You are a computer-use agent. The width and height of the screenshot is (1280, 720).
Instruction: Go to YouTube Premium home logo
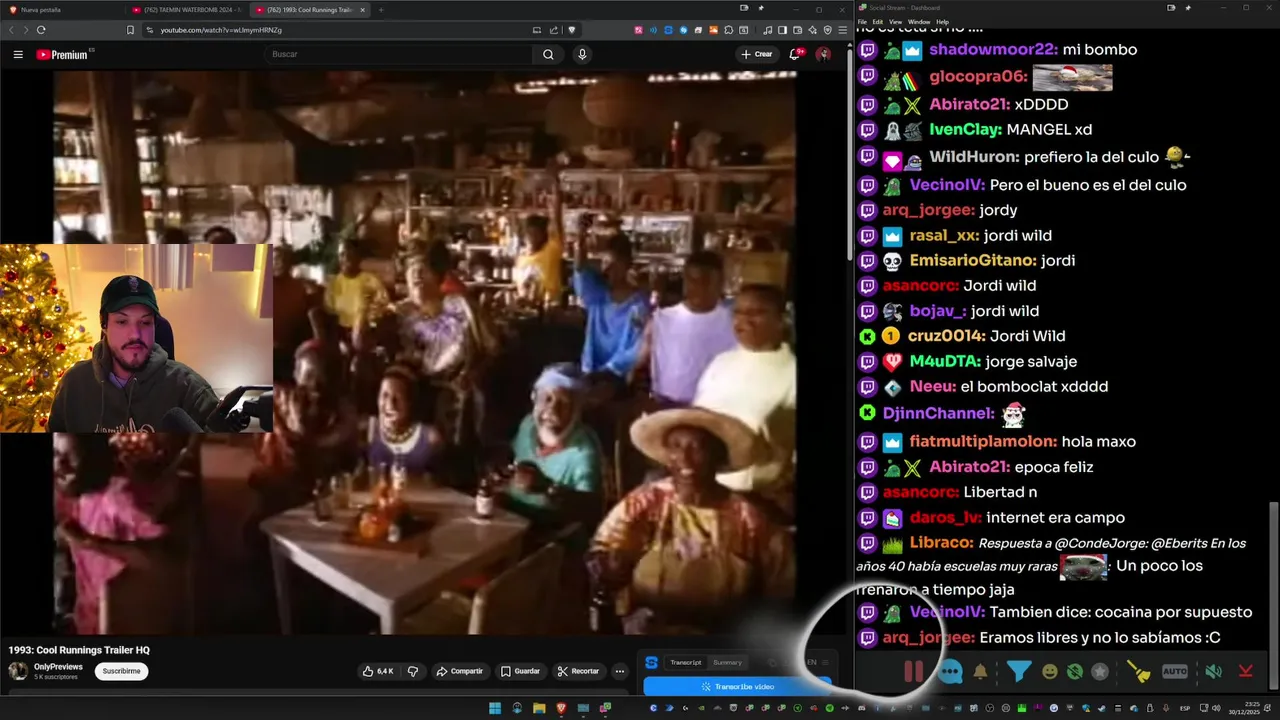(64, 54)
